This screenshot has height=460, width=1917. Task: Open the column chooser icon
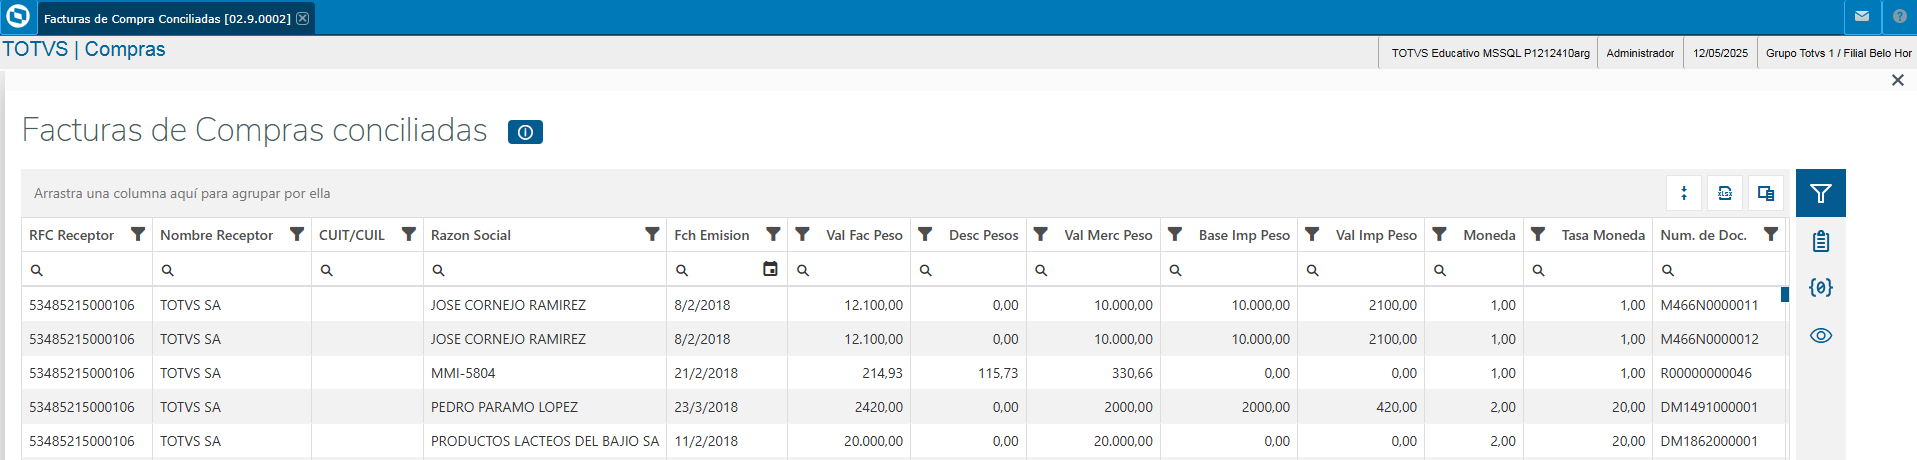click(x=1766, y=193)
